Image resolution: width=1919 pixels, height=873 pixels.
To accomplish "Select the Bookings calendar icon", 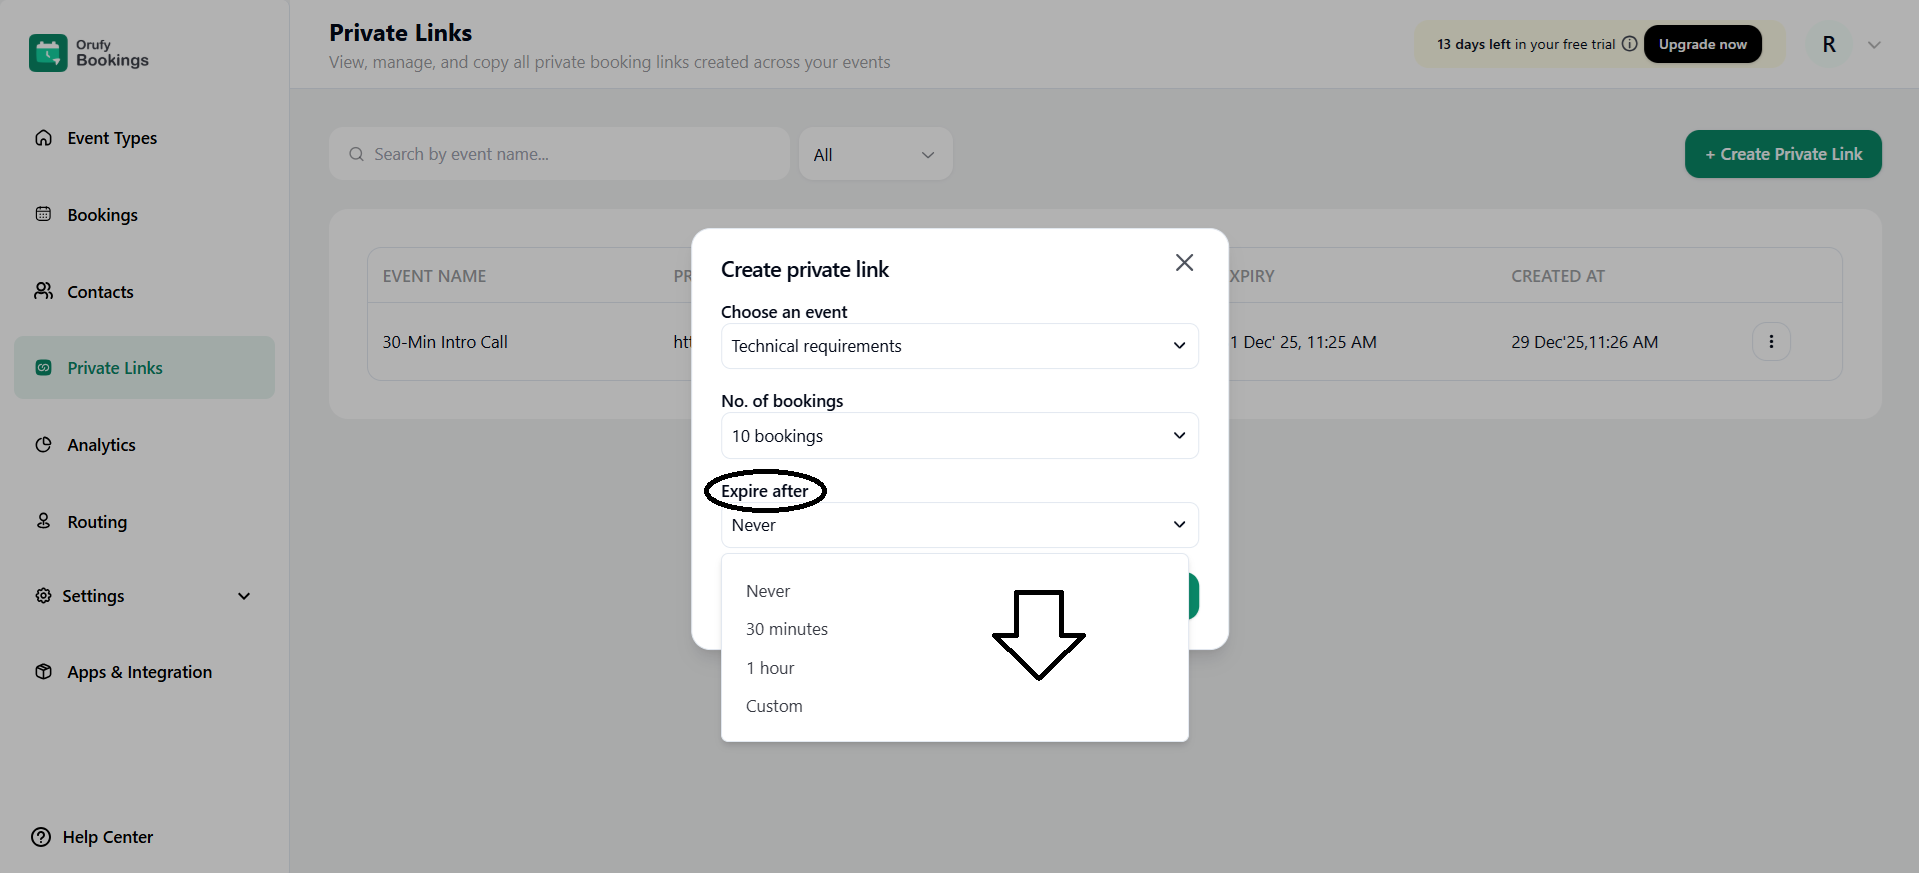I will pos(44,214).
